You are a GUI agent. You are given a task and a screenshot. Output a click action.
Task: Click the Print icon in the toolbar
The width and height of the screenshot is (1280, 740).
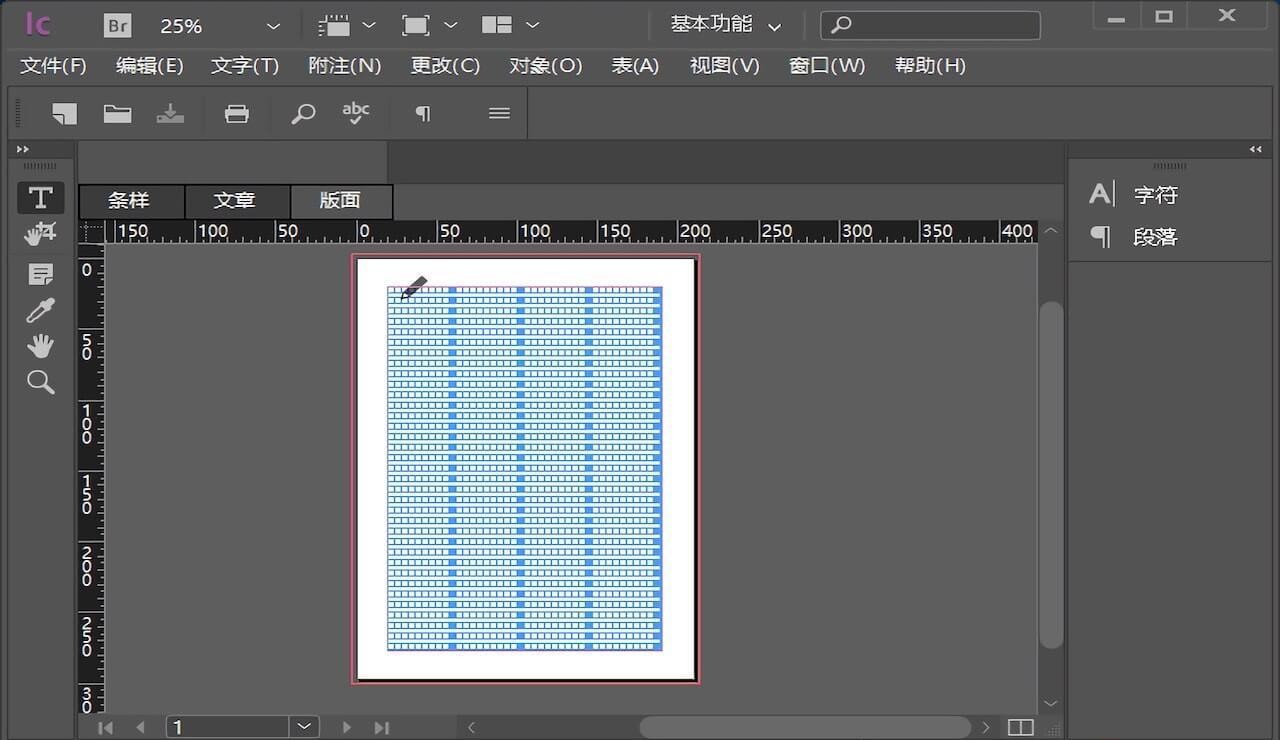[237, 114]
